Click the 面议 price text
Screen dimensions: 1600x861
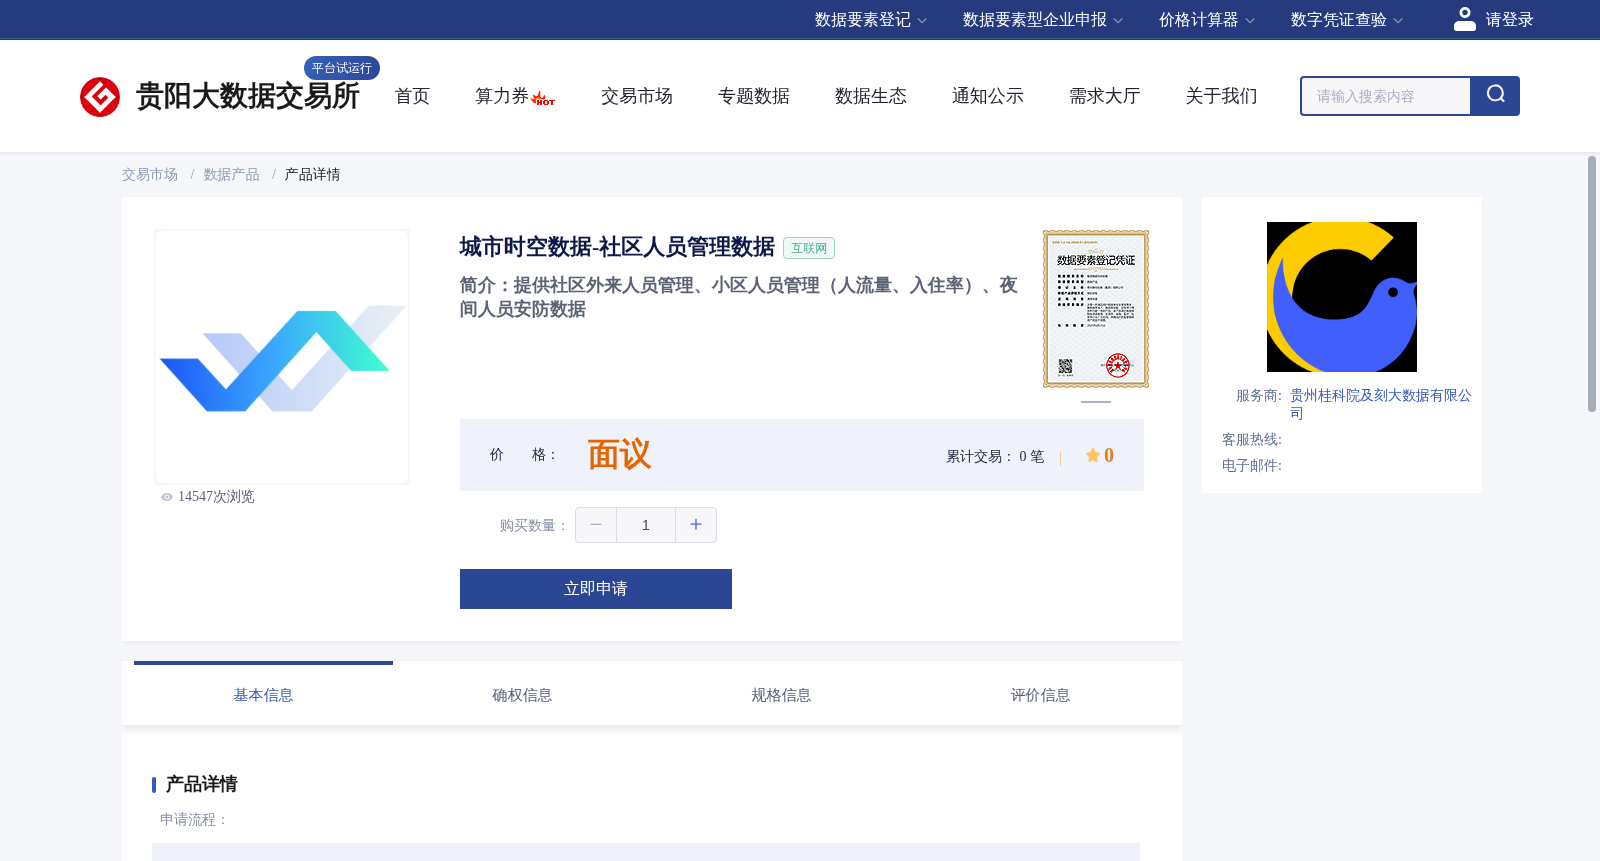click(x=619, y=455)
